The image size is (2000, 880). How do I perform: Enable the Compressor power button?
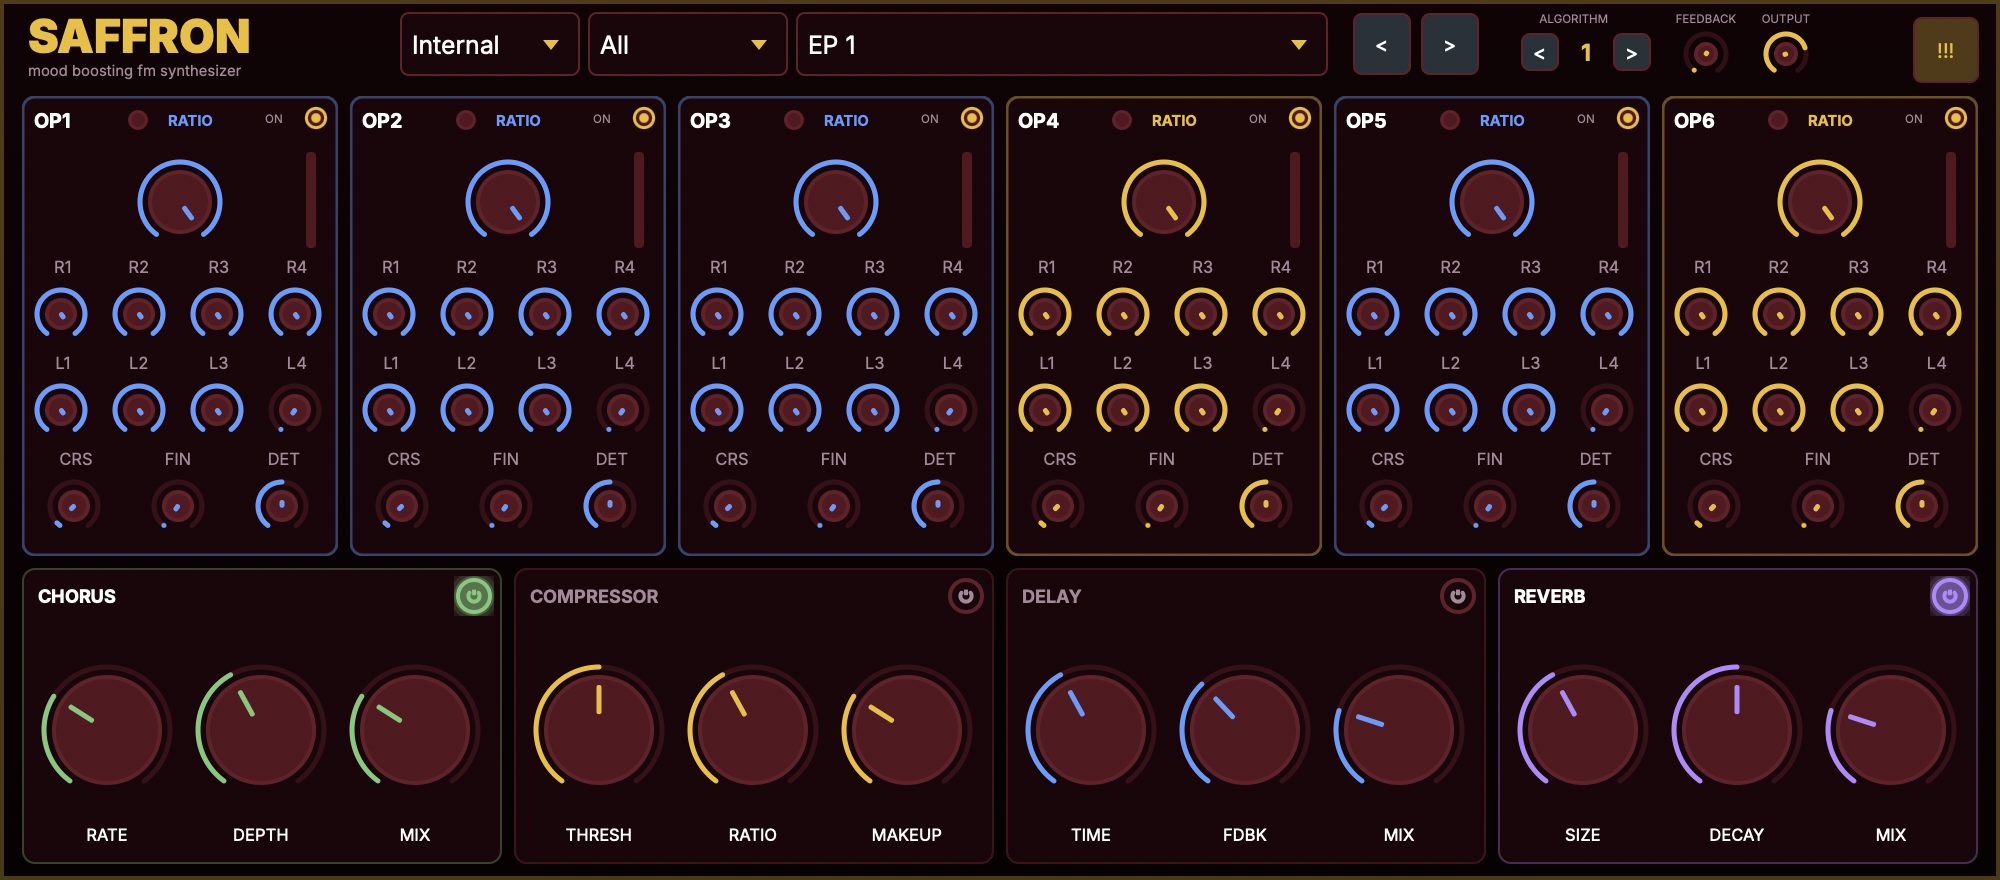tap(965, 597)
